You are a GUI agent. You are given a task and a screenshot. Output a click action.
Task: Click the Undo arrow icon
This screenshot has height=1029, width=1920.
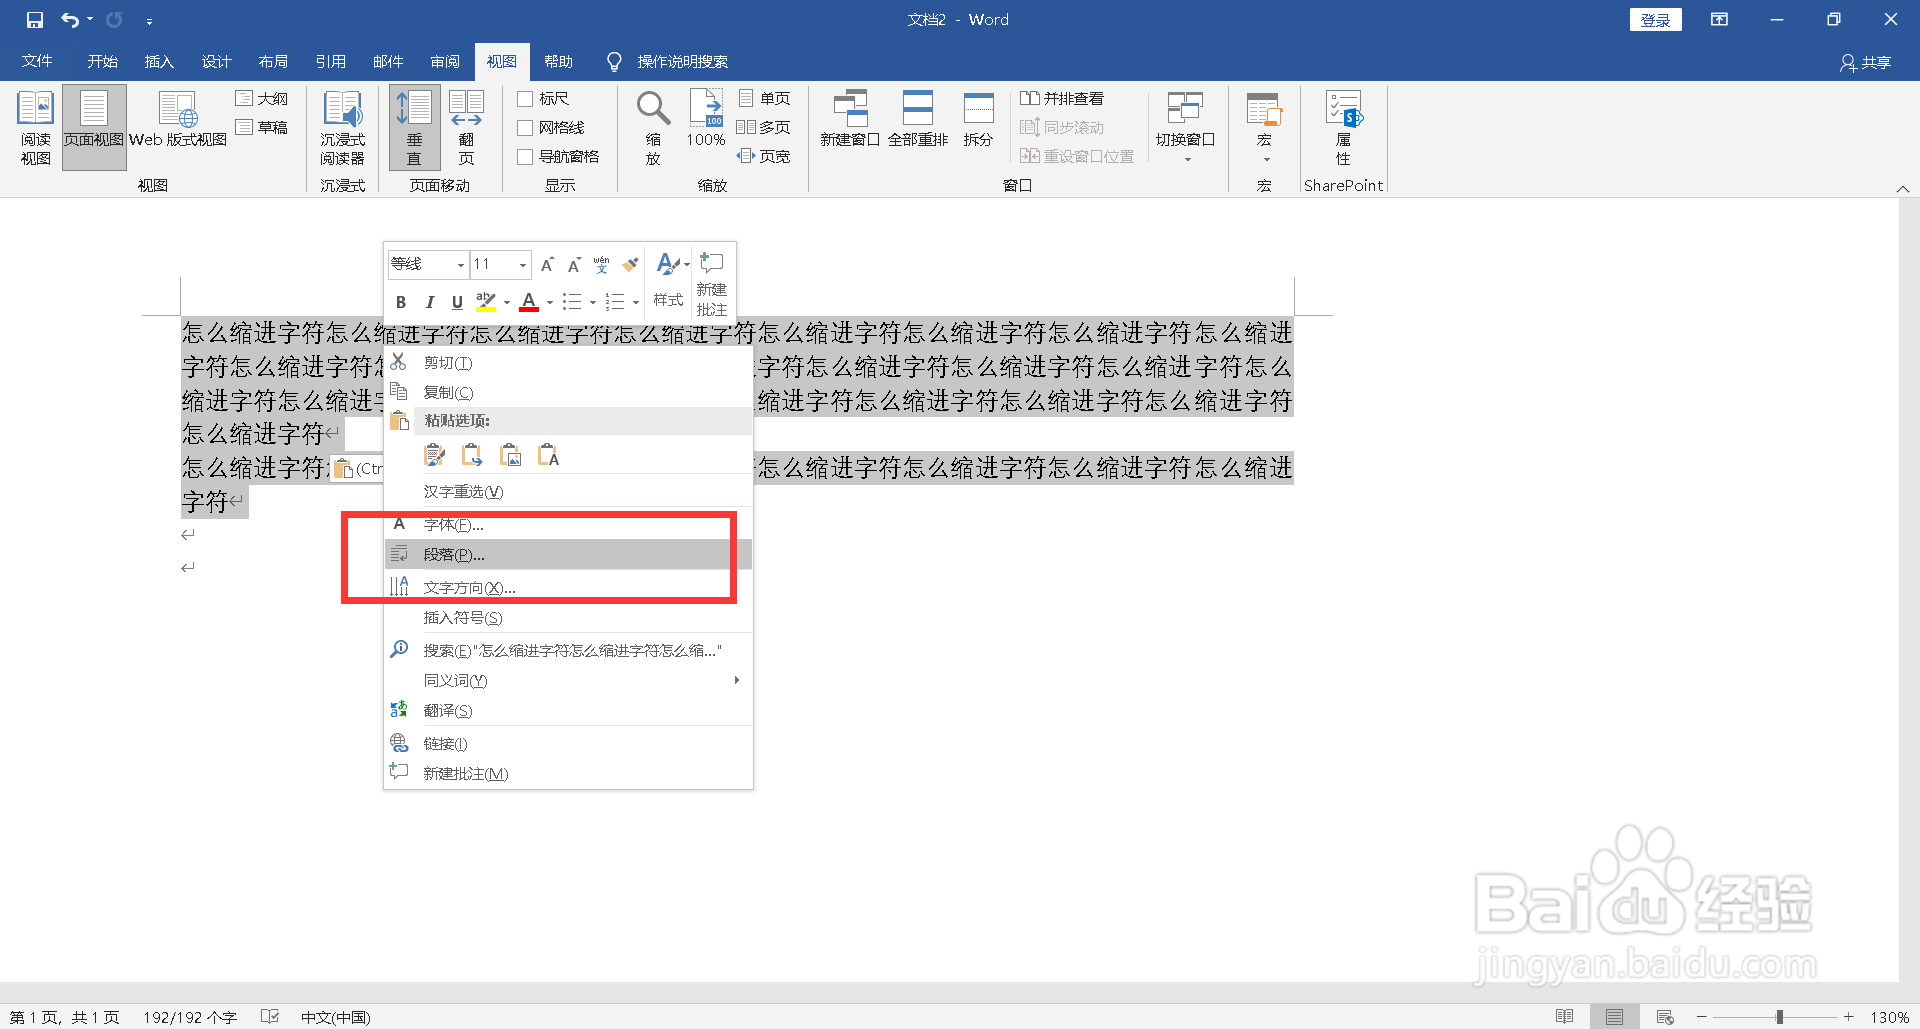click(x=69, y=20)
